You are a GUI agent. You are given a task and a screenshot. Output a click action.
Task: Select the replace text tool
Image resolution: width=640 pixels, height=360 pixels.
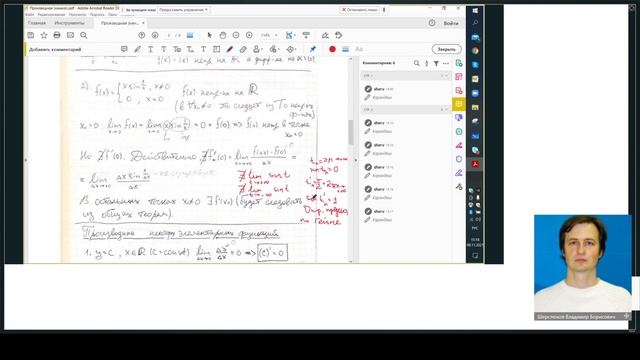pos(177,49)
